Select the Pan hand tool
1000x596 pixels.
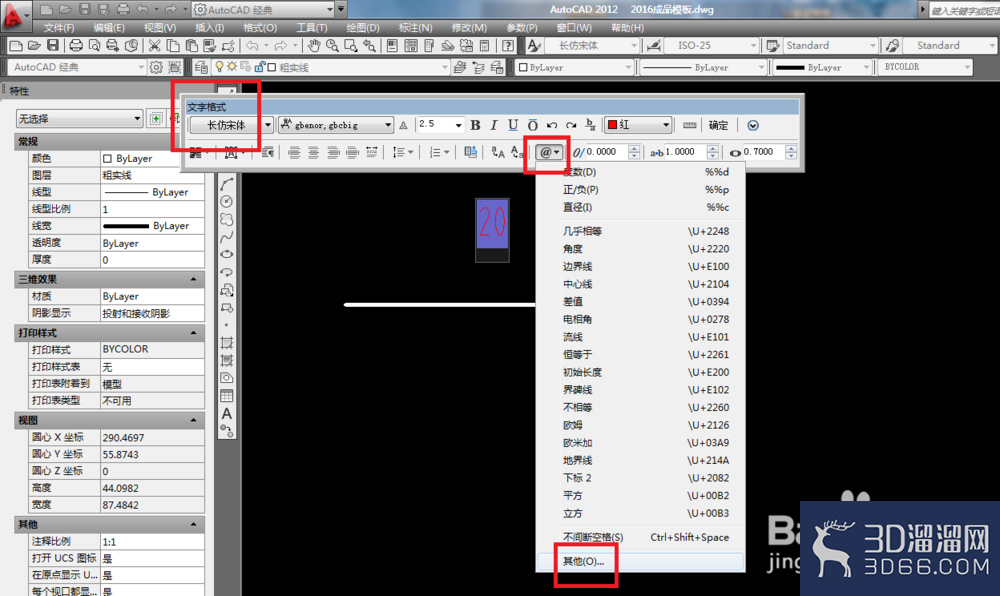(314, 45)
